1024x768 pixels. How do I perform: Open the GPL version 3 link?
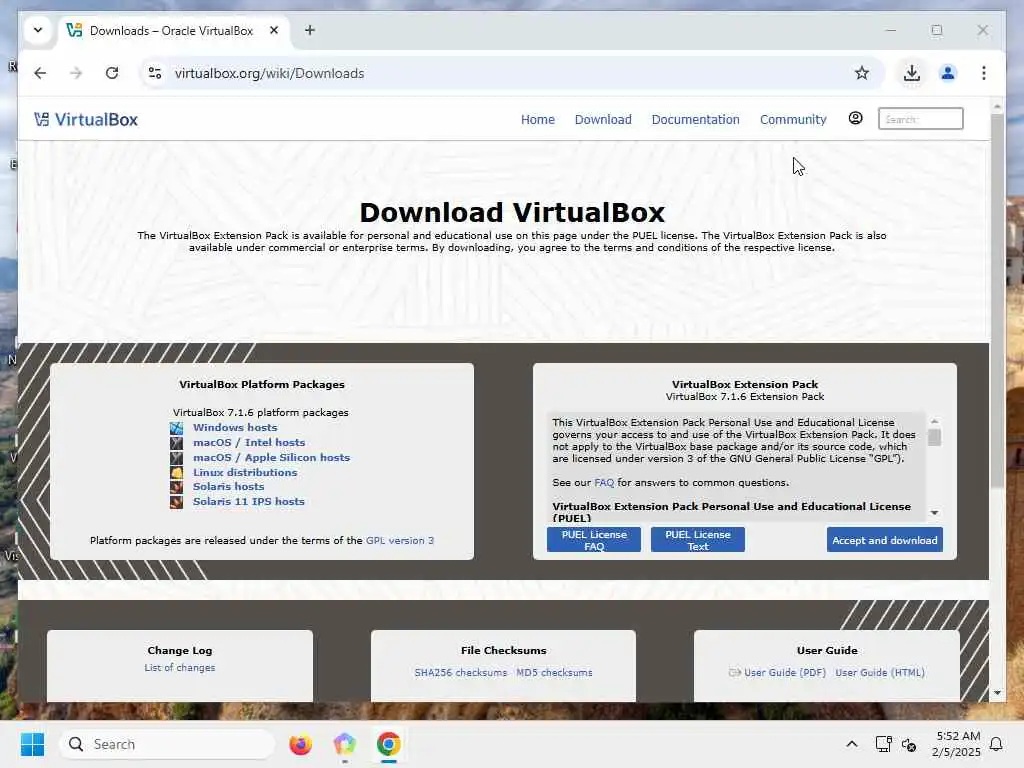click(400, 541)
